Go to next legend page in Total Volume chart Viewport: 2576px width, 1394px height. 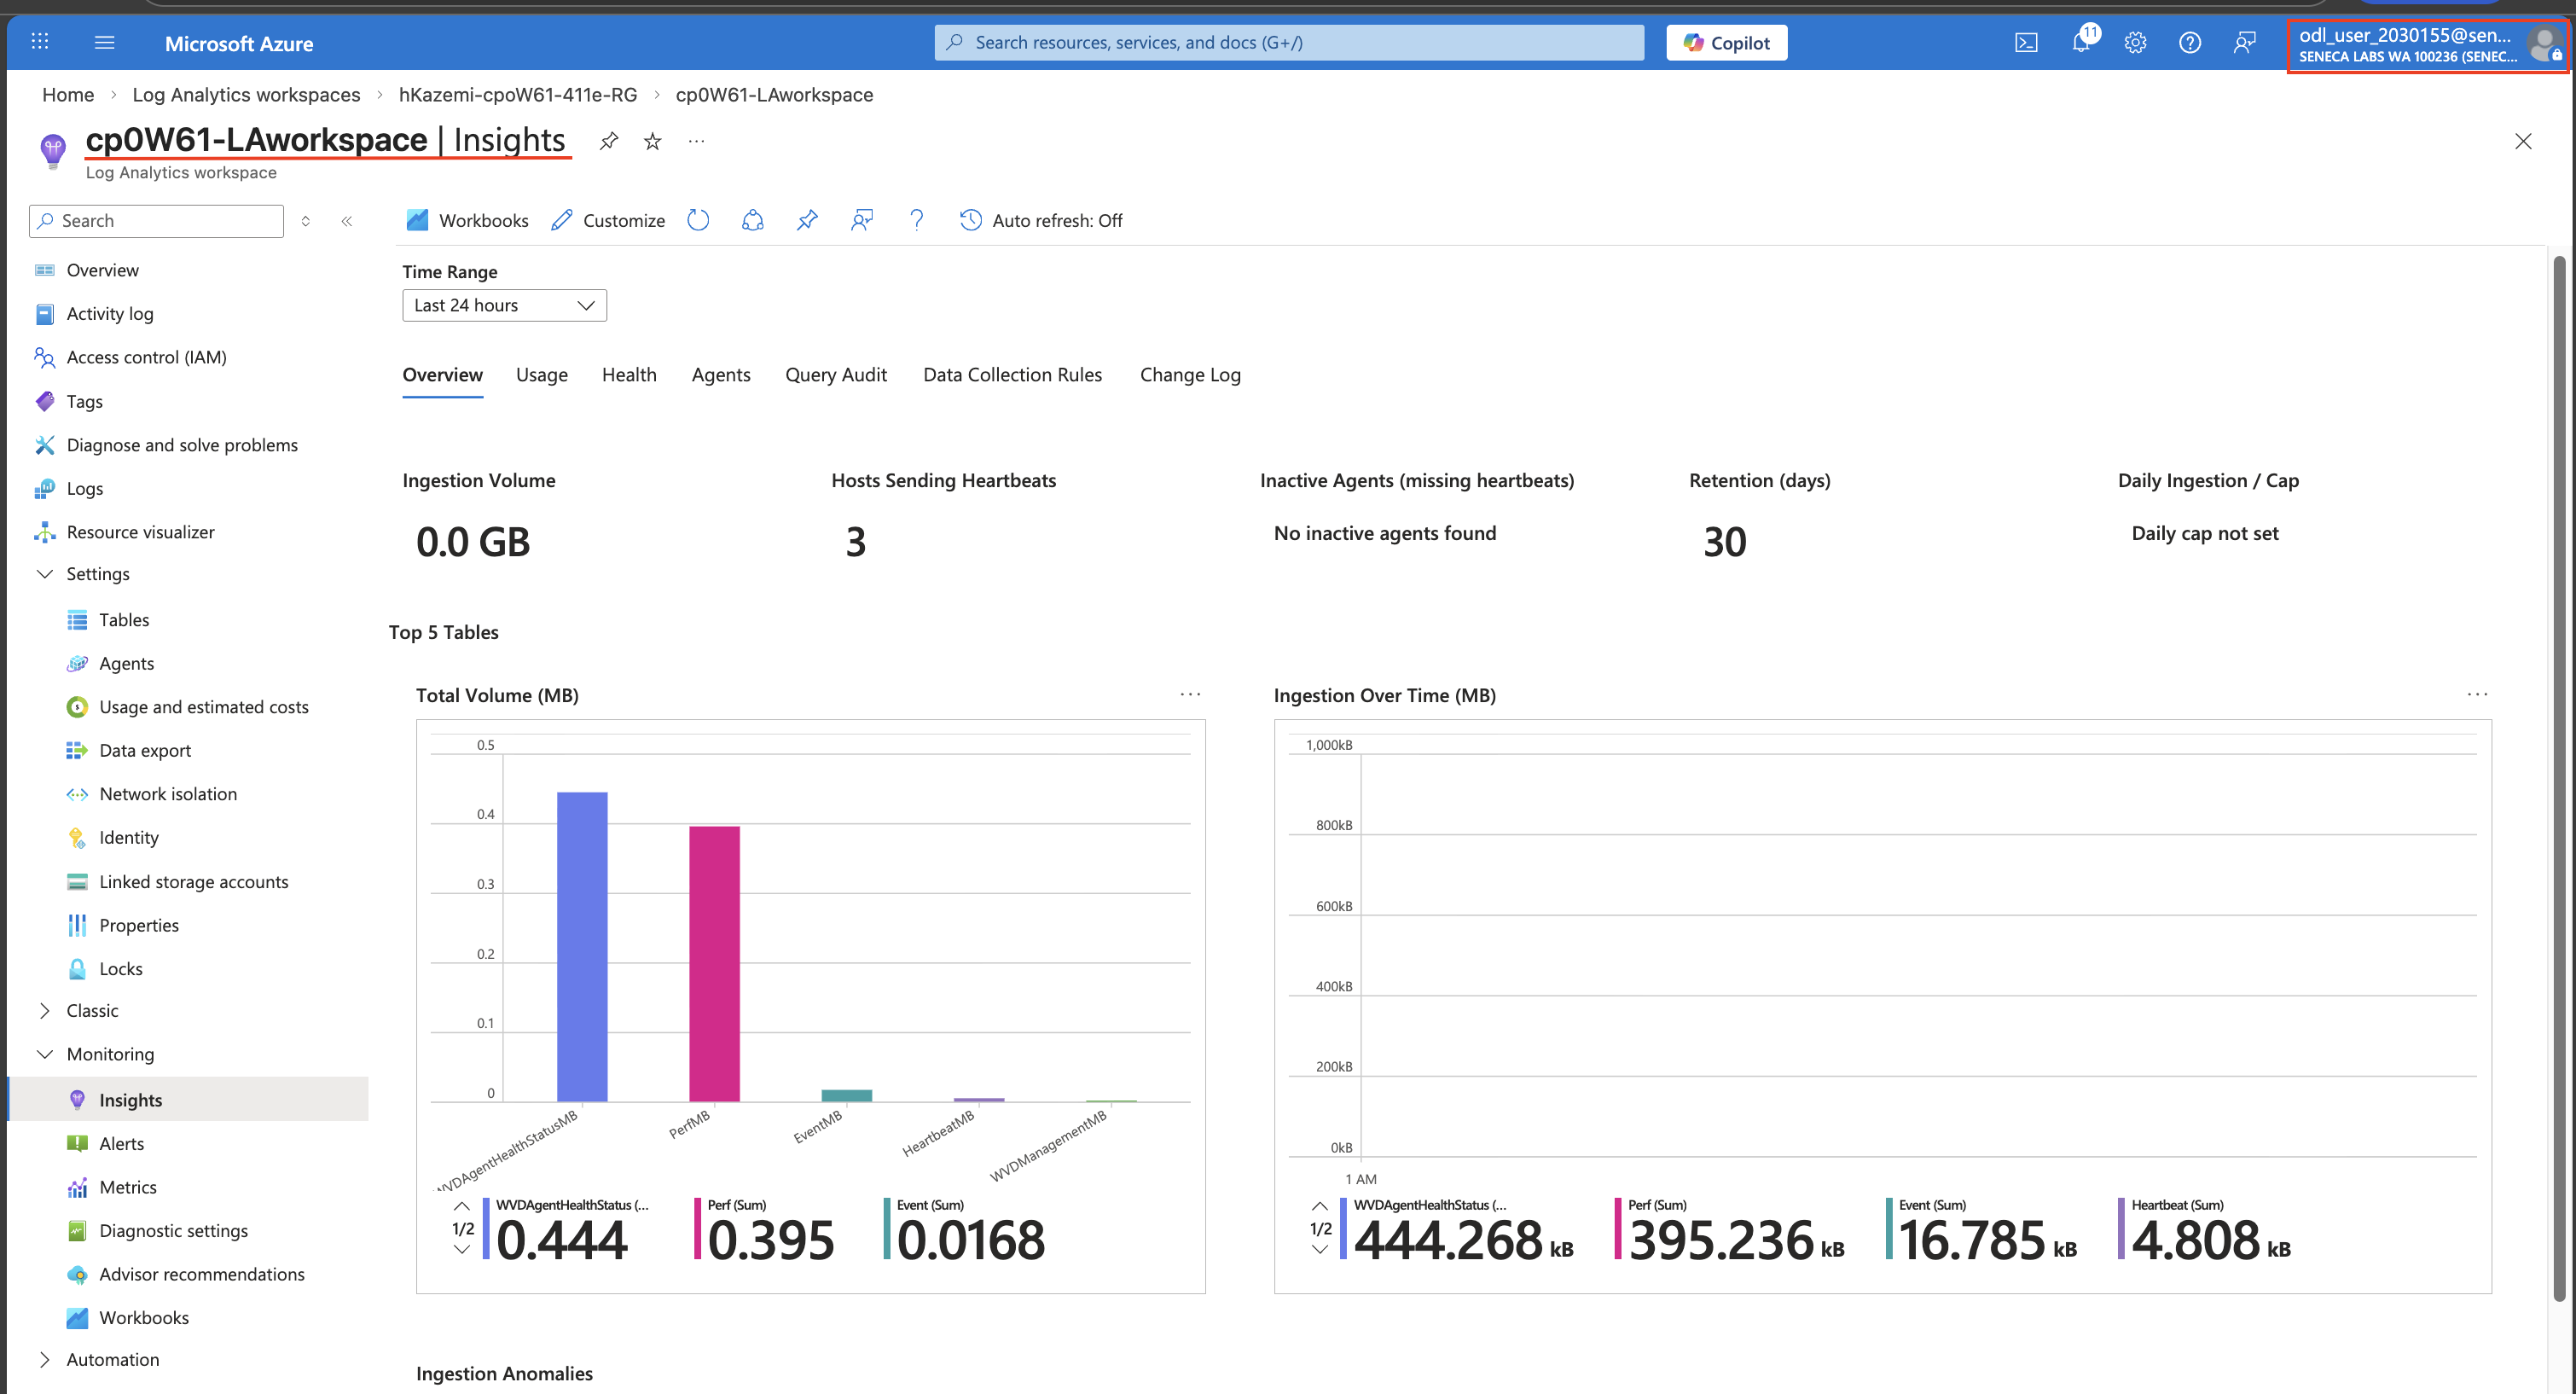click(462, 1249)
